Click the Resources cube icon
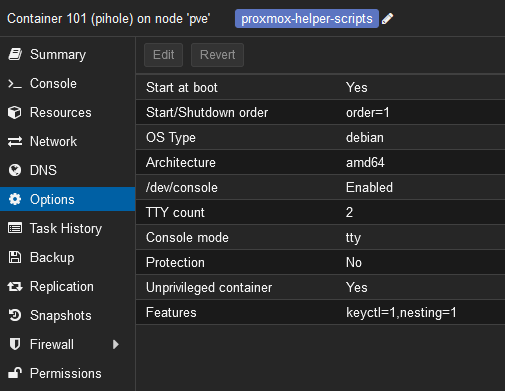The width and height of the screenshot is (505, 391). click(x=15, y=112)
